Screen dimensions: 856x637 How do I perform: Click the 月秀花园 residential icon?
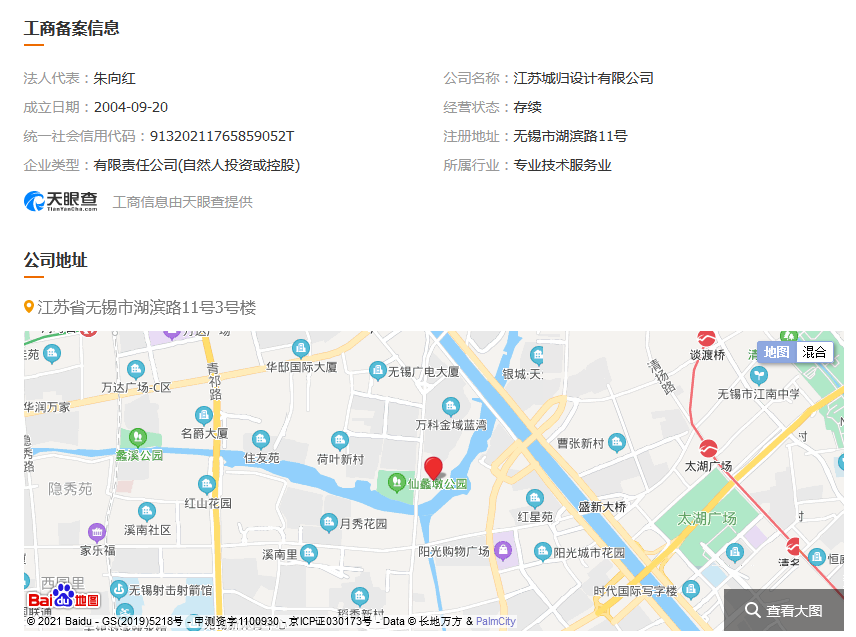coord(328,523)
